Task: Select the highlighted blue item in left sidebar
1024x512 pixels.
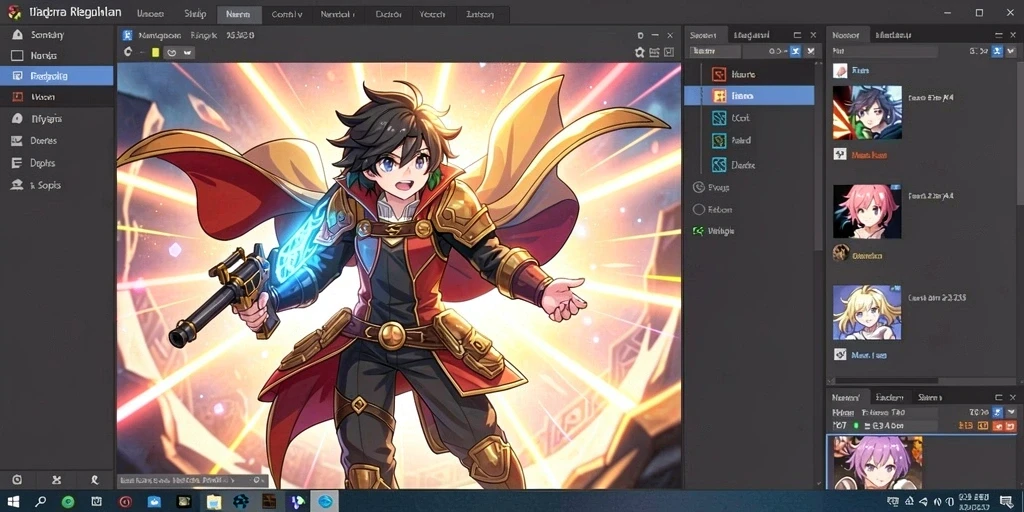Action: pos(57,76)
